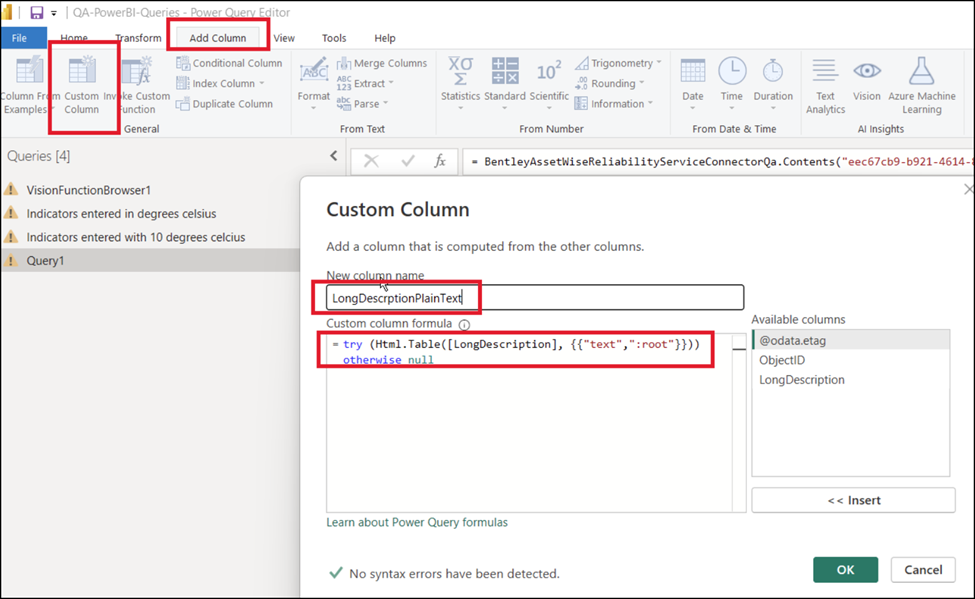This screenshot has height=599, width=975.
Task: Click the Text Analytics icon
Action: point(825,71)
